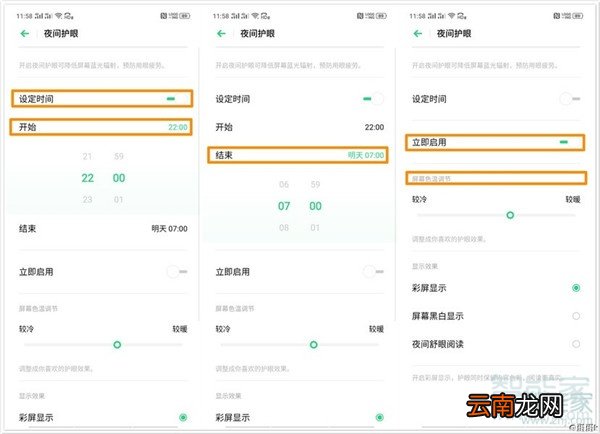Pick minute 01 in left time picker
The height and width of the screenshot is (434, 600).
pos(119,199)
